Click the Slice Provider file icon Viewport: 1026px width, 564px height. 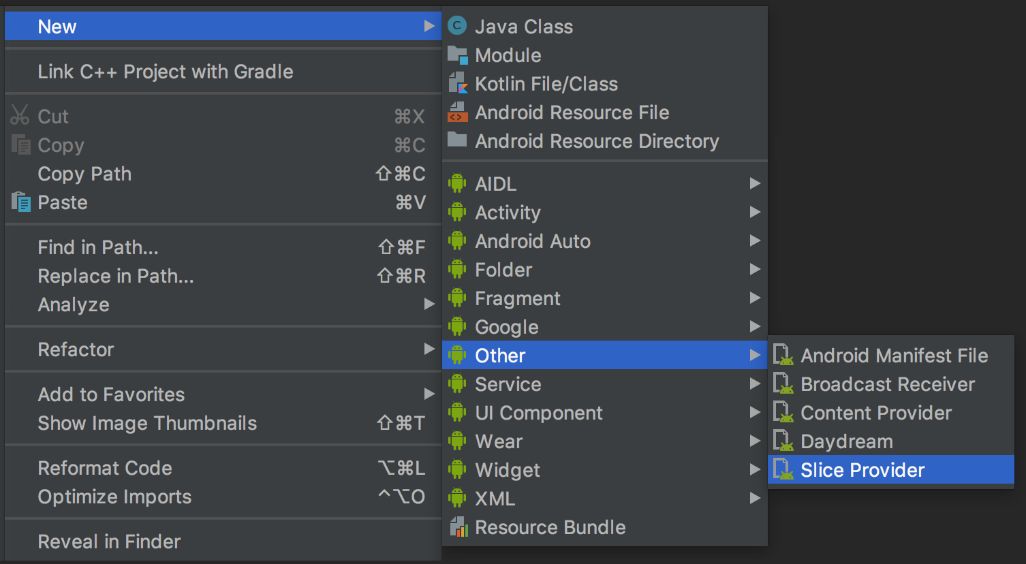tap(783, 470)
